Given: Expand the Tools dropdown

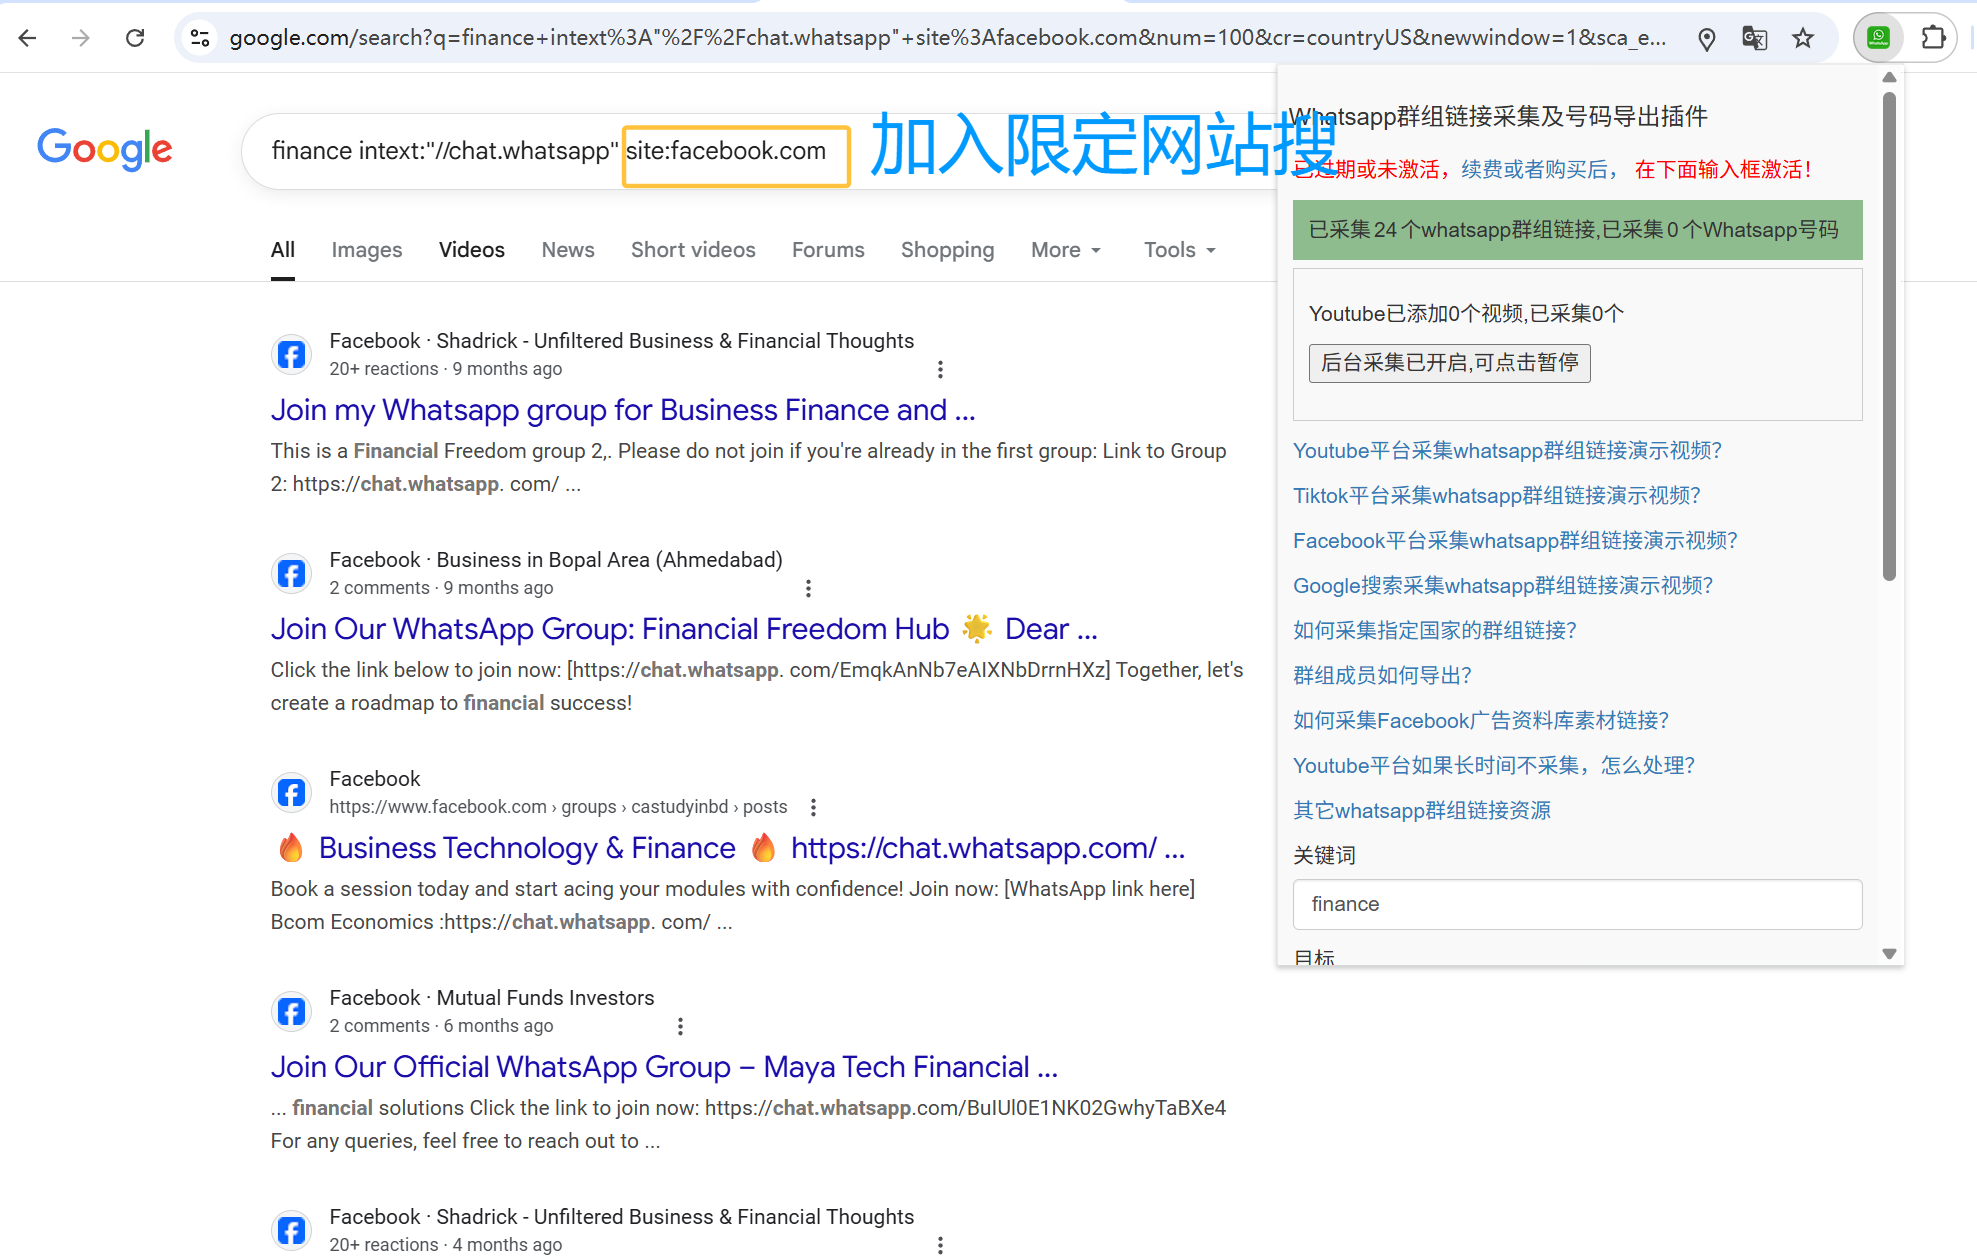Looking at the screenshot, I should pos(1180,250).
